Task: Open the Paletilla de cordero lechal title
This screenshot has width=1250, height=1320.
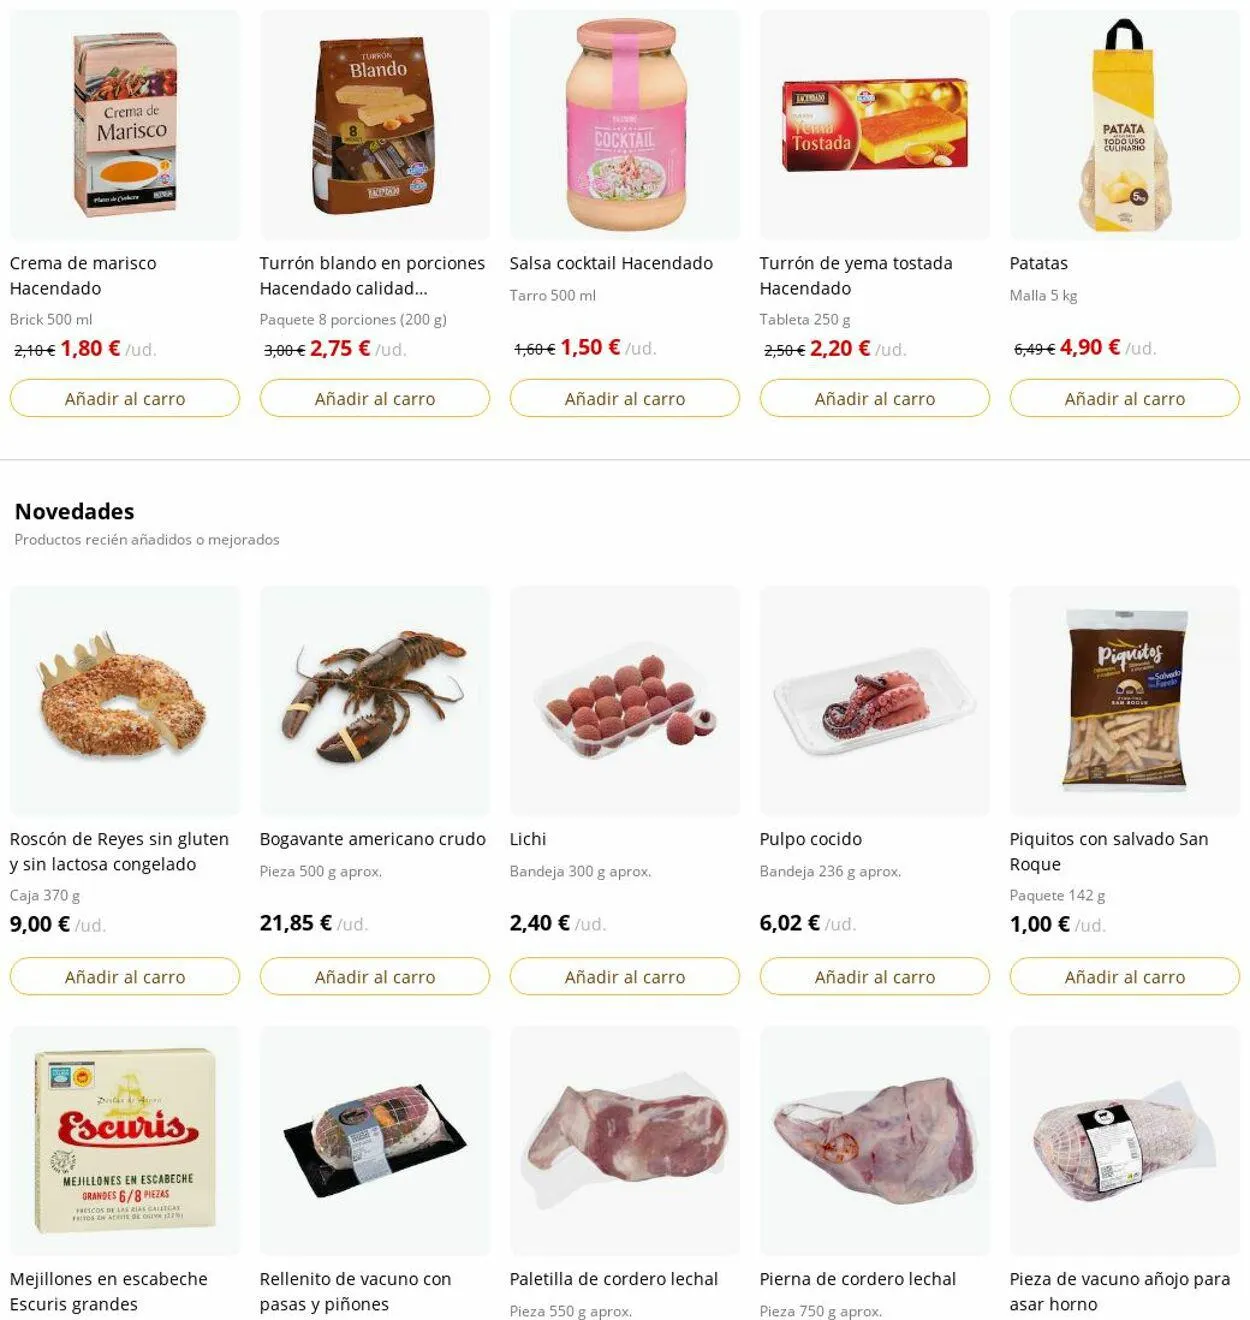Action: point(614,1279)
